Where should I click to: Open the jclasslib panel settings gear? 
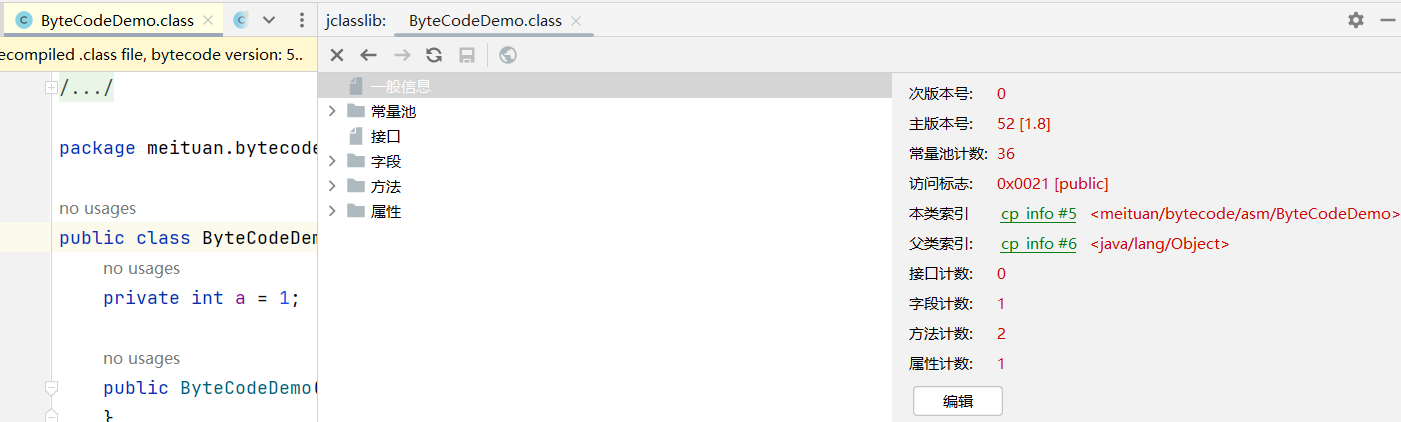[1356, 20]
